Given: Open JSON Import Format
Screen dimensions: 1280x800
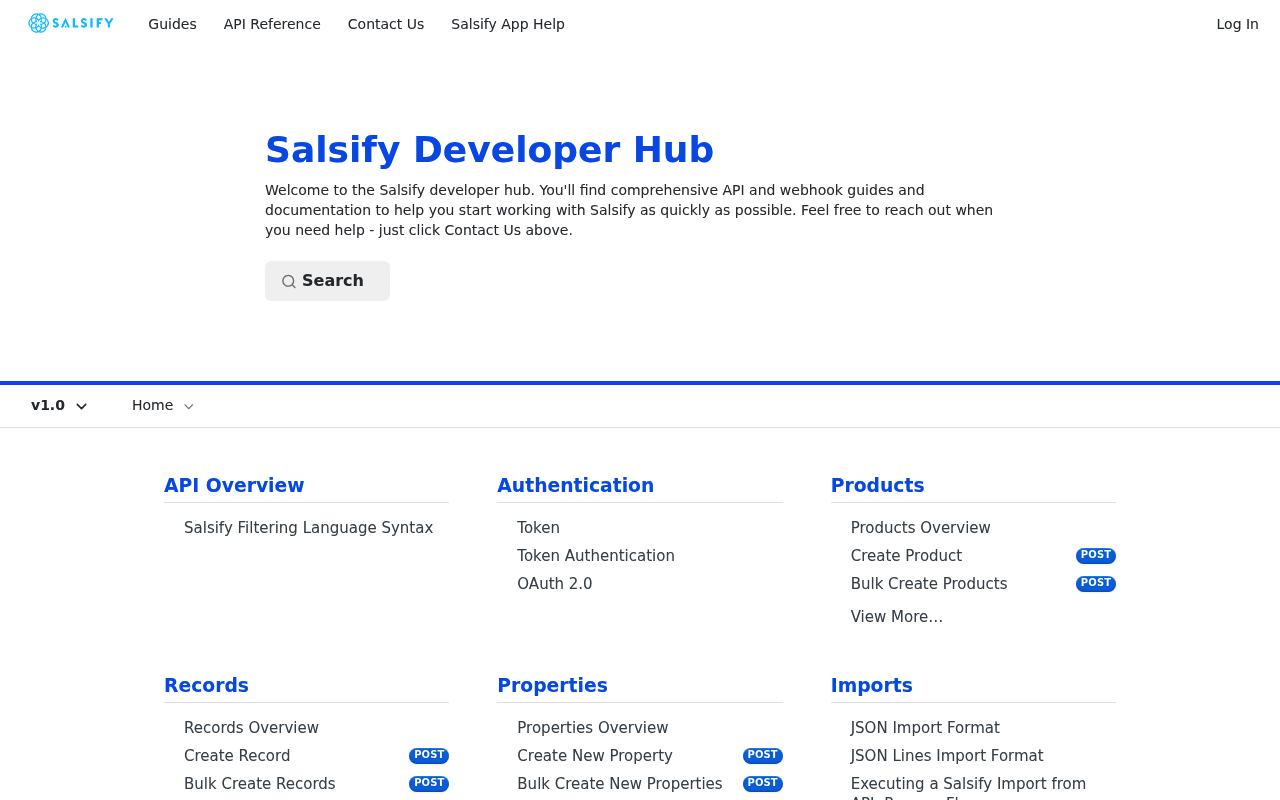Looking at the screenshot, I should coord(925,728).
